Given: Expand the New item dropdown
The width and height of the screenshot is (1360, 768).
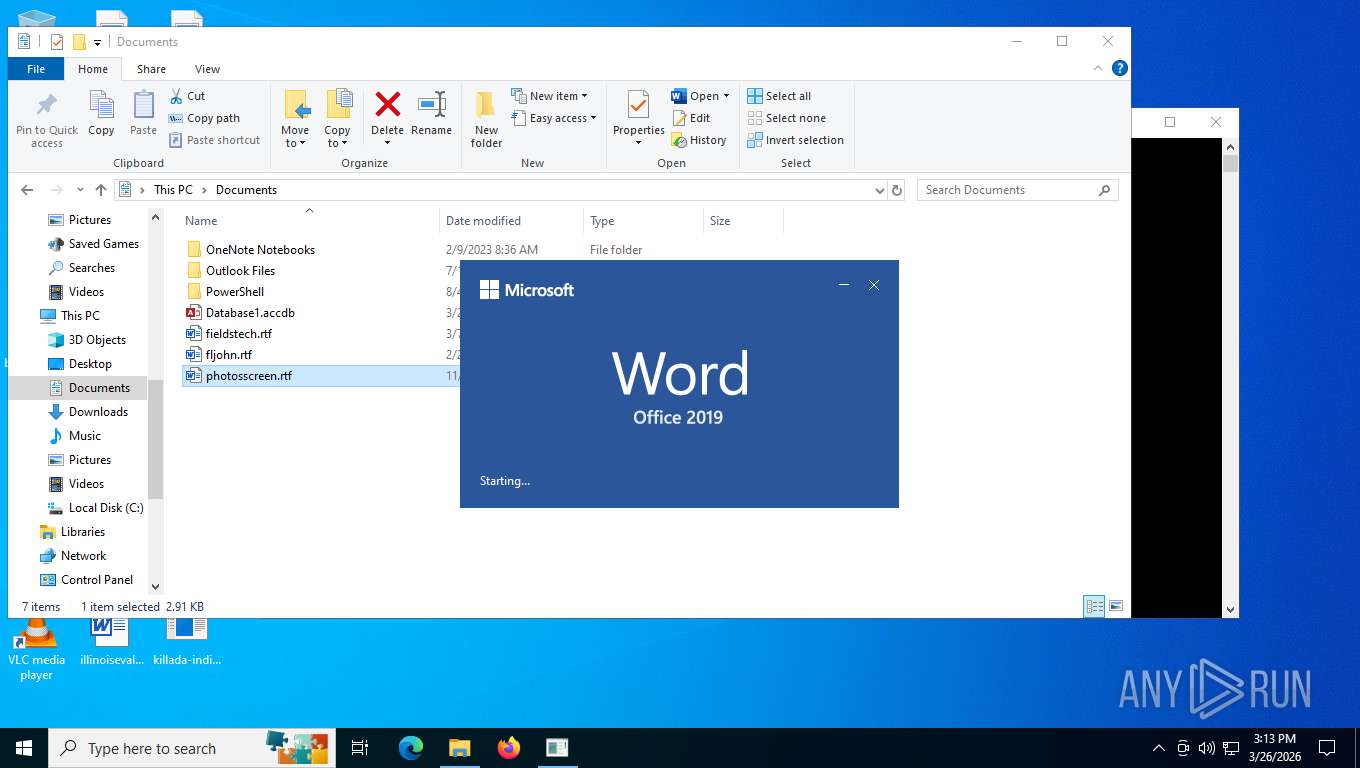Looking at the screenshot, I should click(x=550, y=96).
